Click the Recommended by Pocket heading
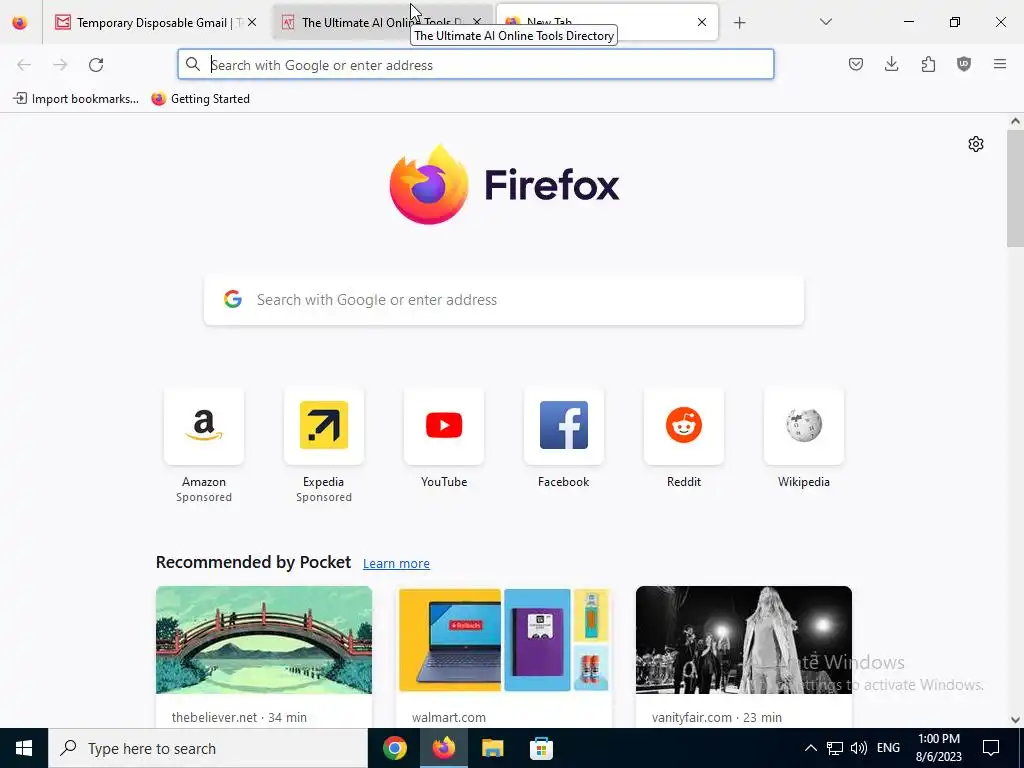Viewport: 1024px width, 768px height. 253,562
